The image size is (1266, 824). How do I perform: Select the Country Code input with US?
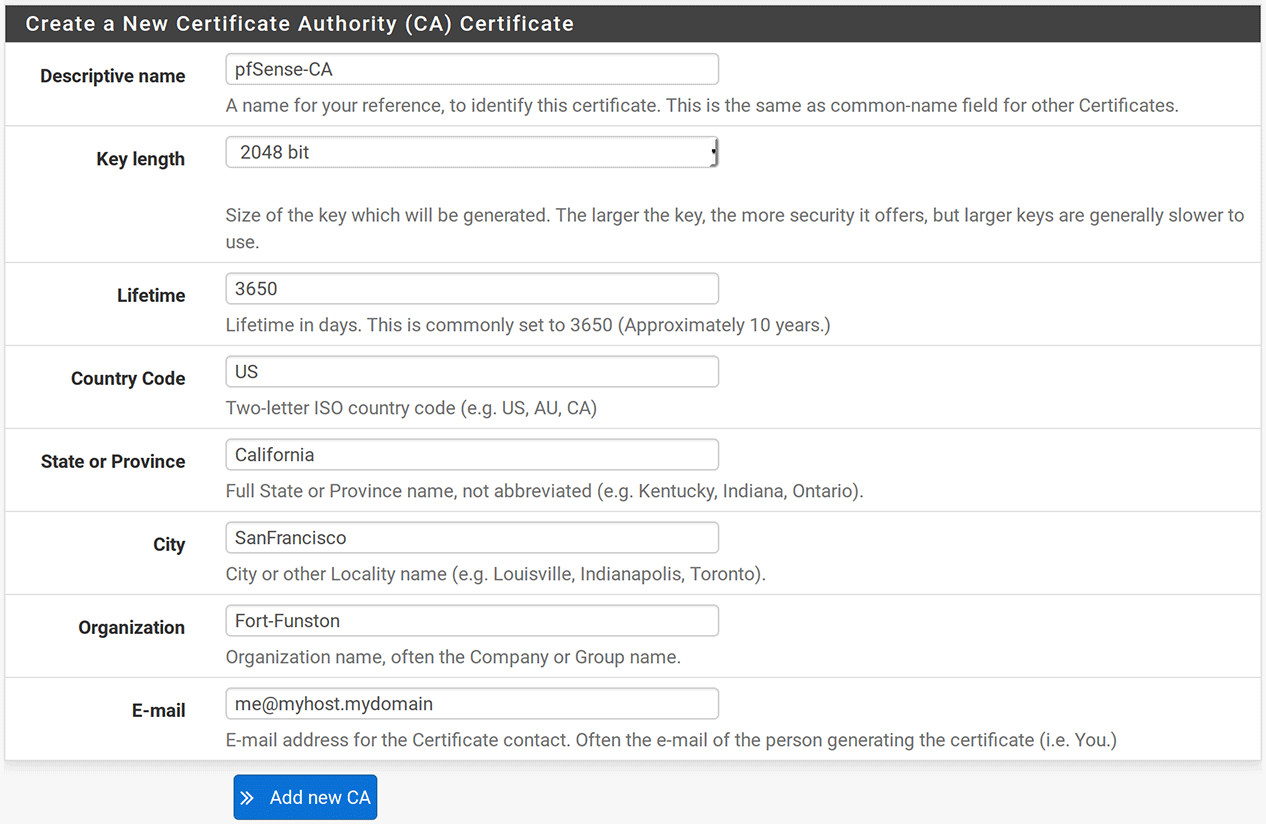point(471,372)
